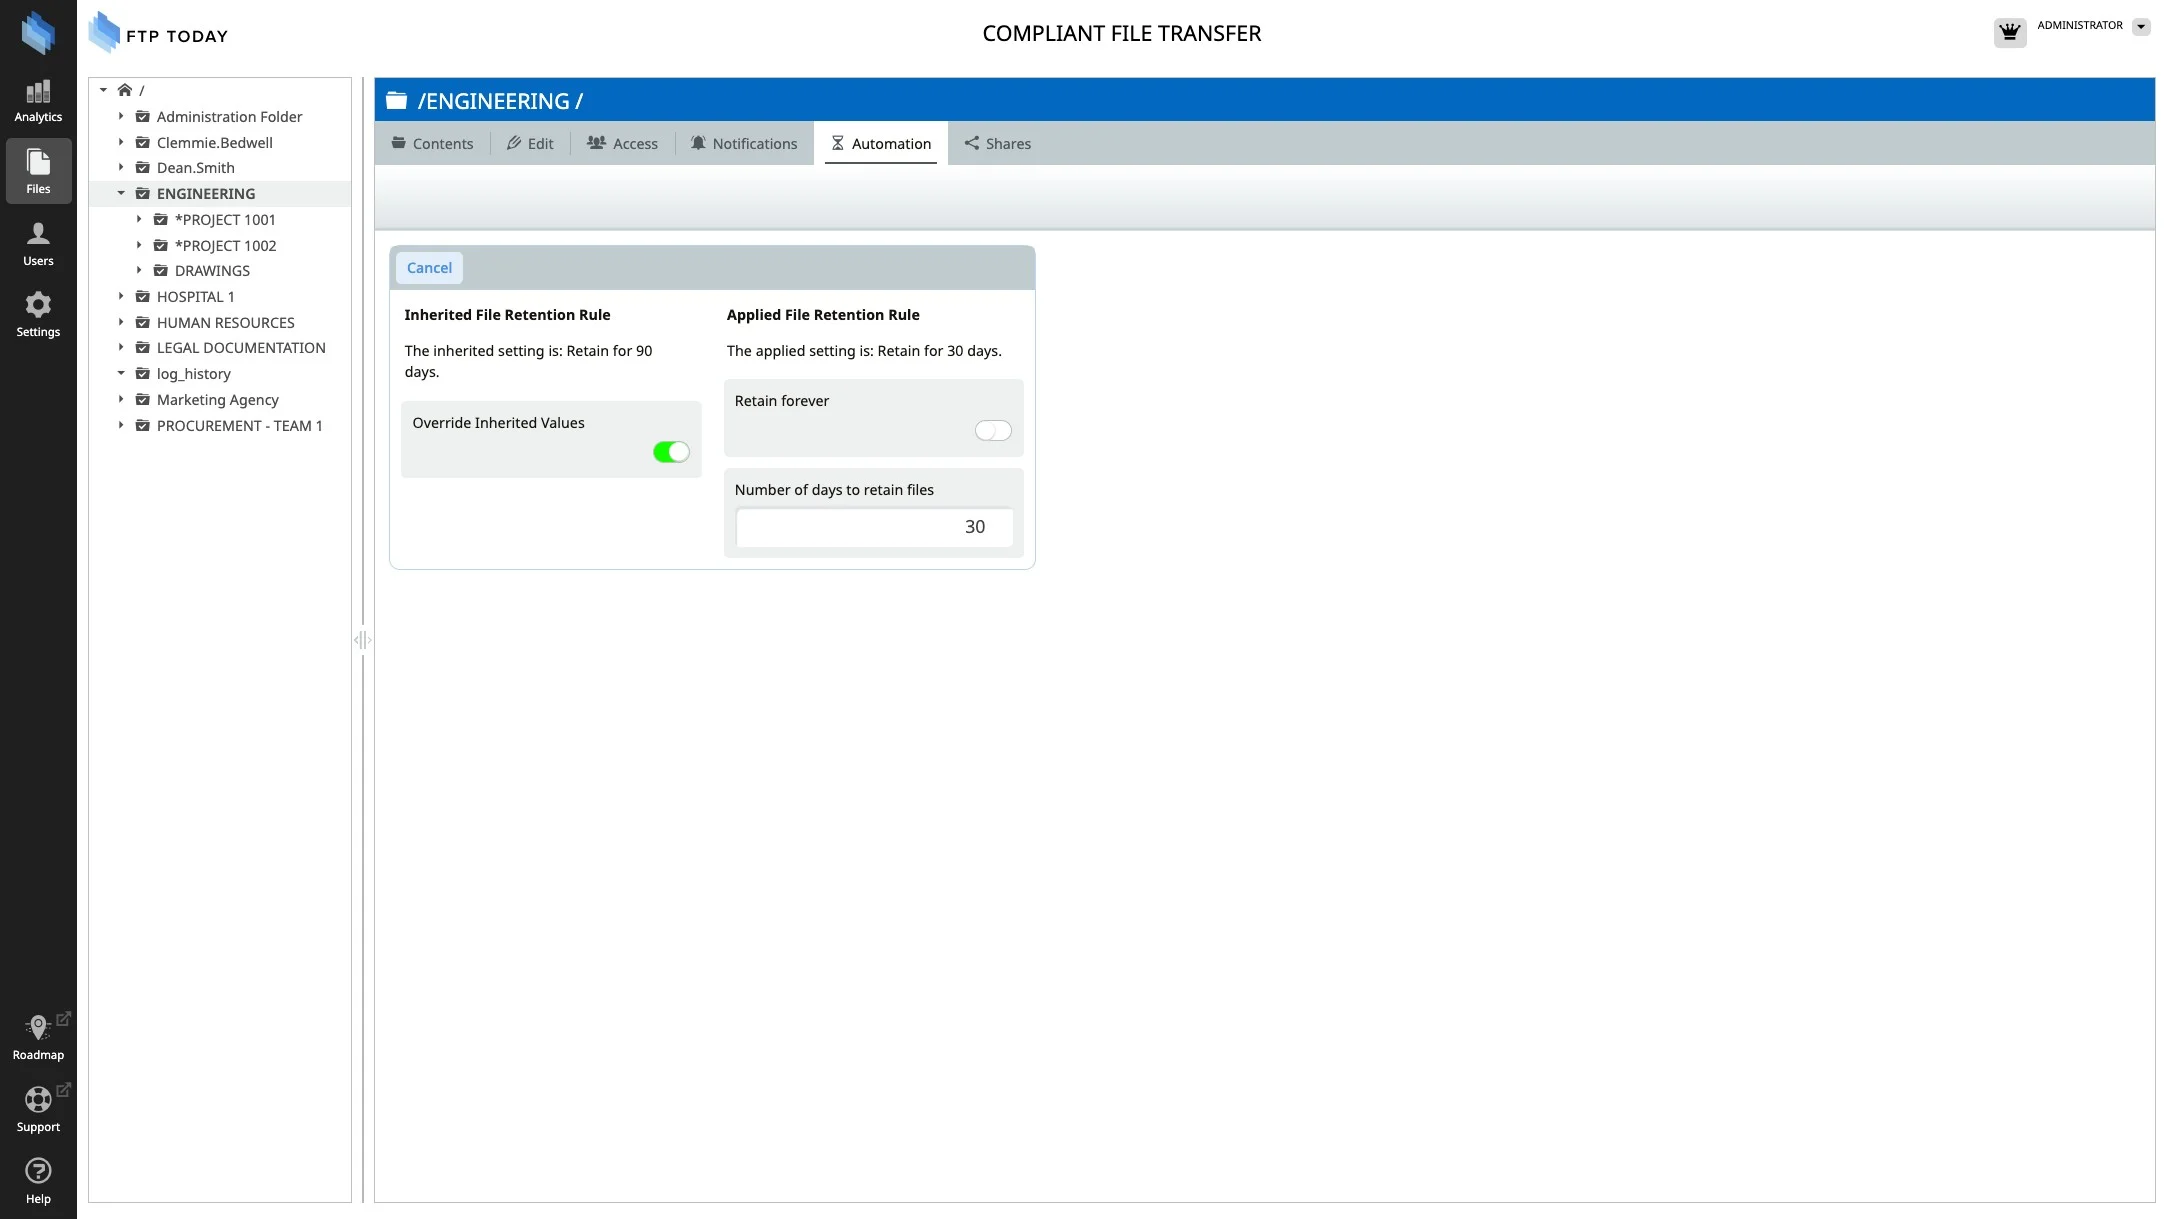Click the panel splitter handle
The width and height of the screenshot is (2167, 1219).
point(362,640)
